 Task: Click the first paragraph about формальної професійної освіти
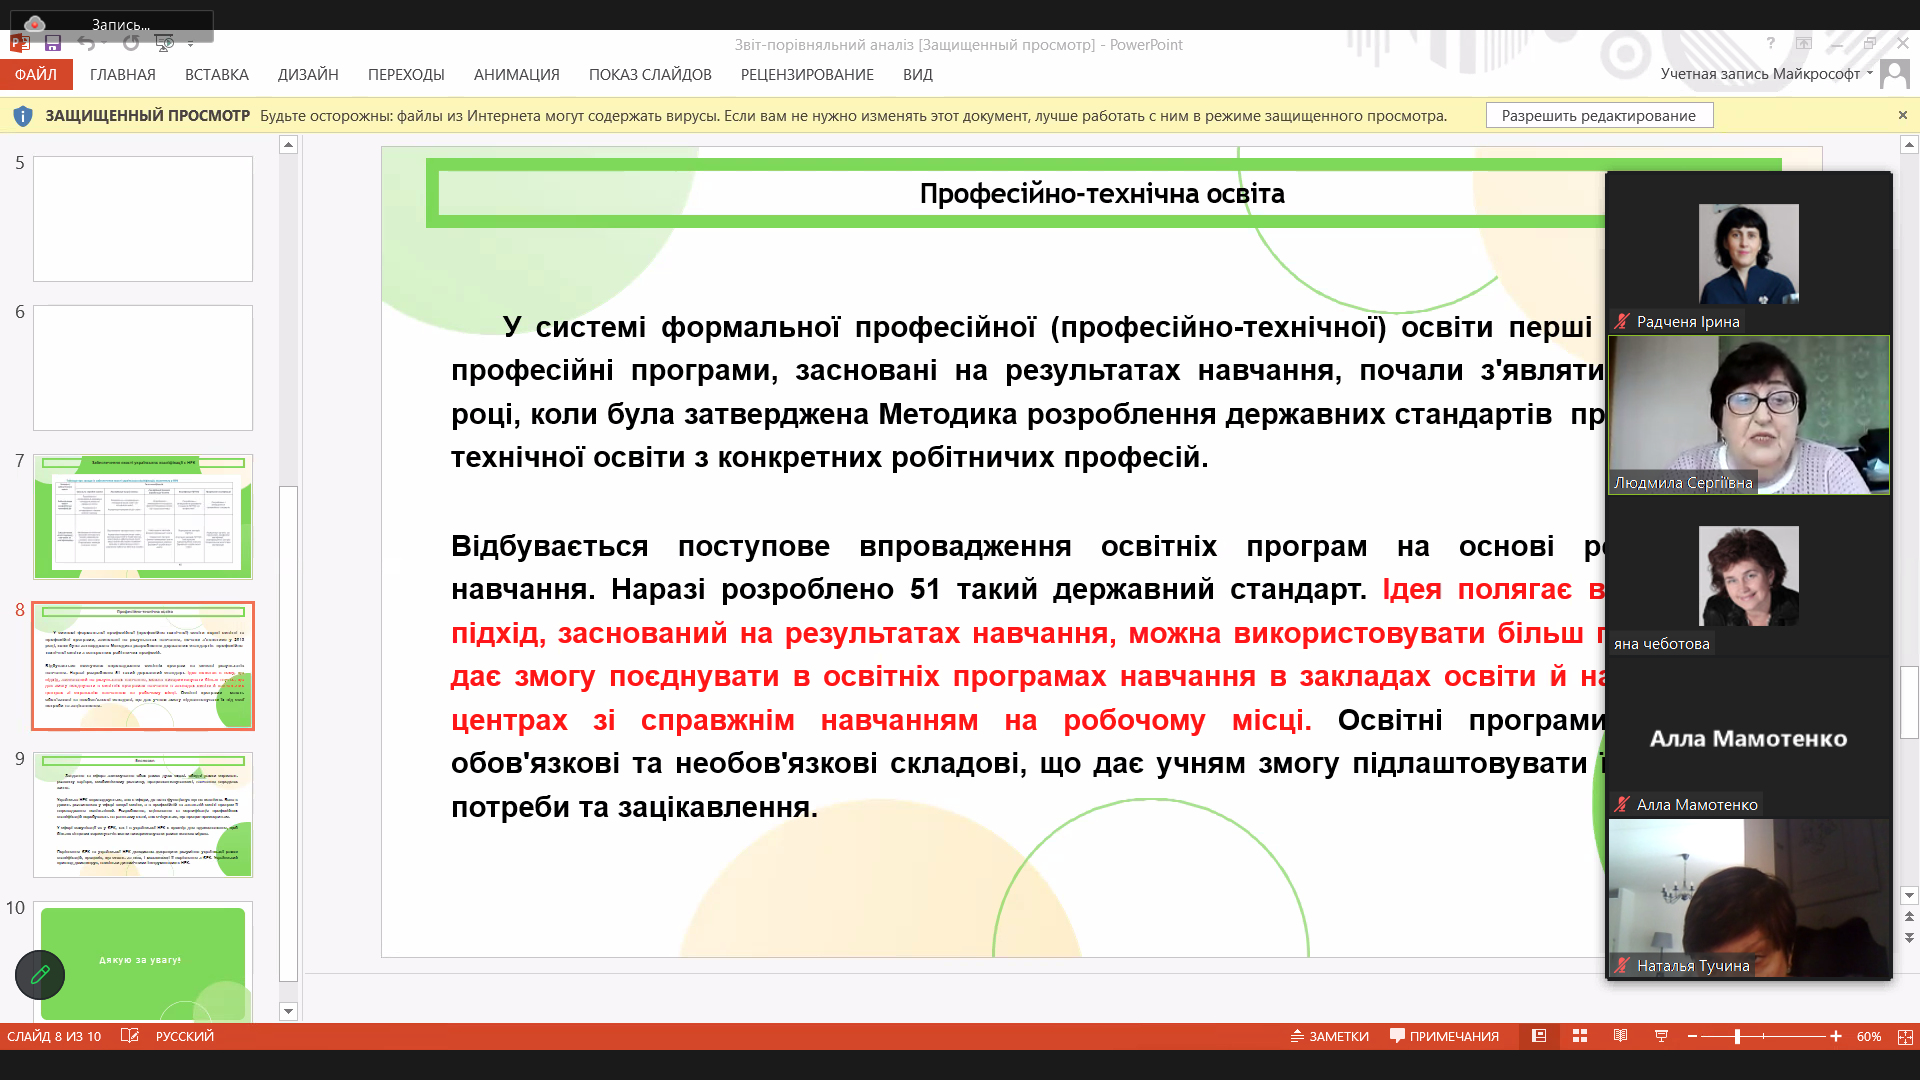1028,392
